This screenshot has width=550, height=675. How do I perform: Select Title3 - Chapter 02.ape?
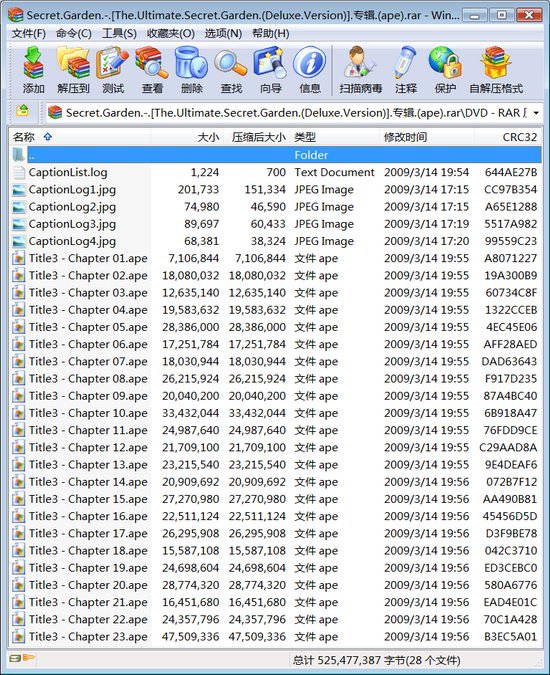tap(88, 276)
